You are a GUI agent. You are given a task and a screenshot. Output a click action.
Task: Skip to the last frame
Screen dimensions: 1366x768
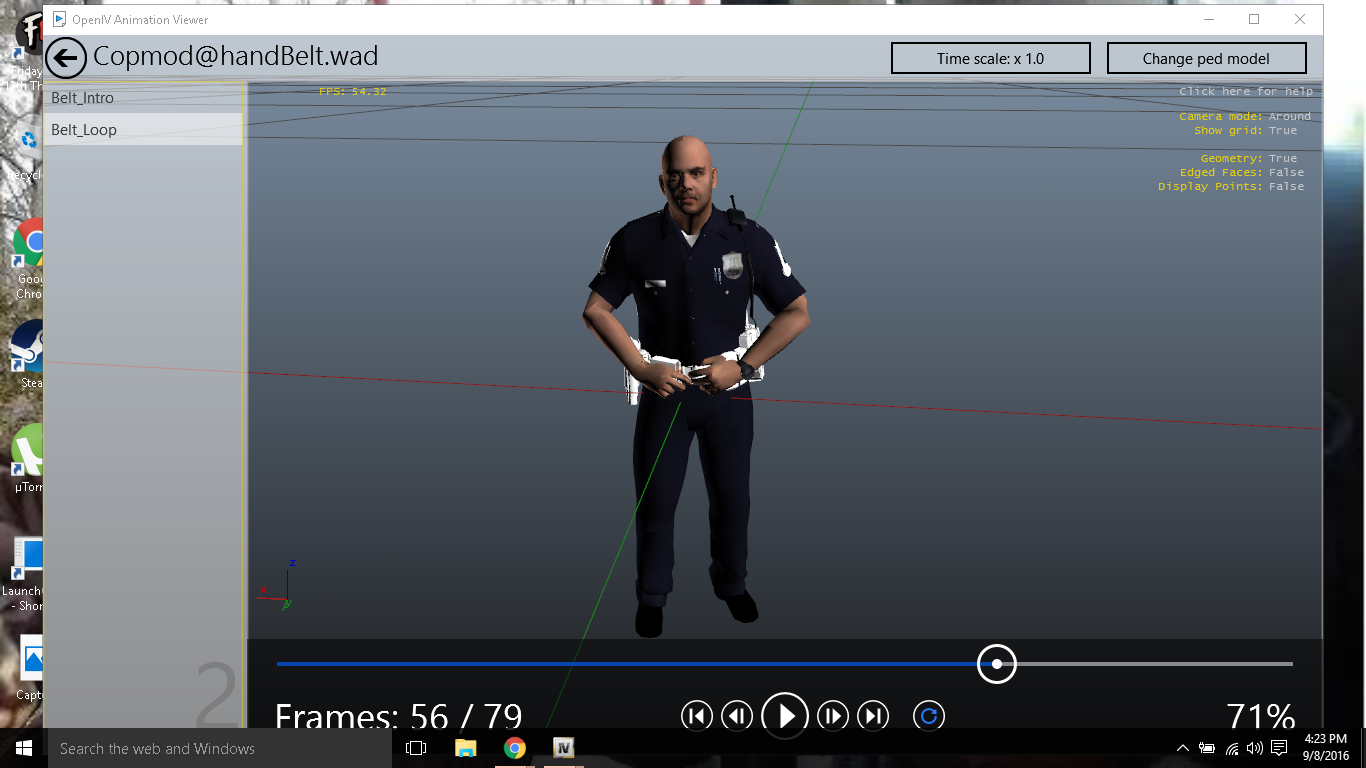point(873,716)
